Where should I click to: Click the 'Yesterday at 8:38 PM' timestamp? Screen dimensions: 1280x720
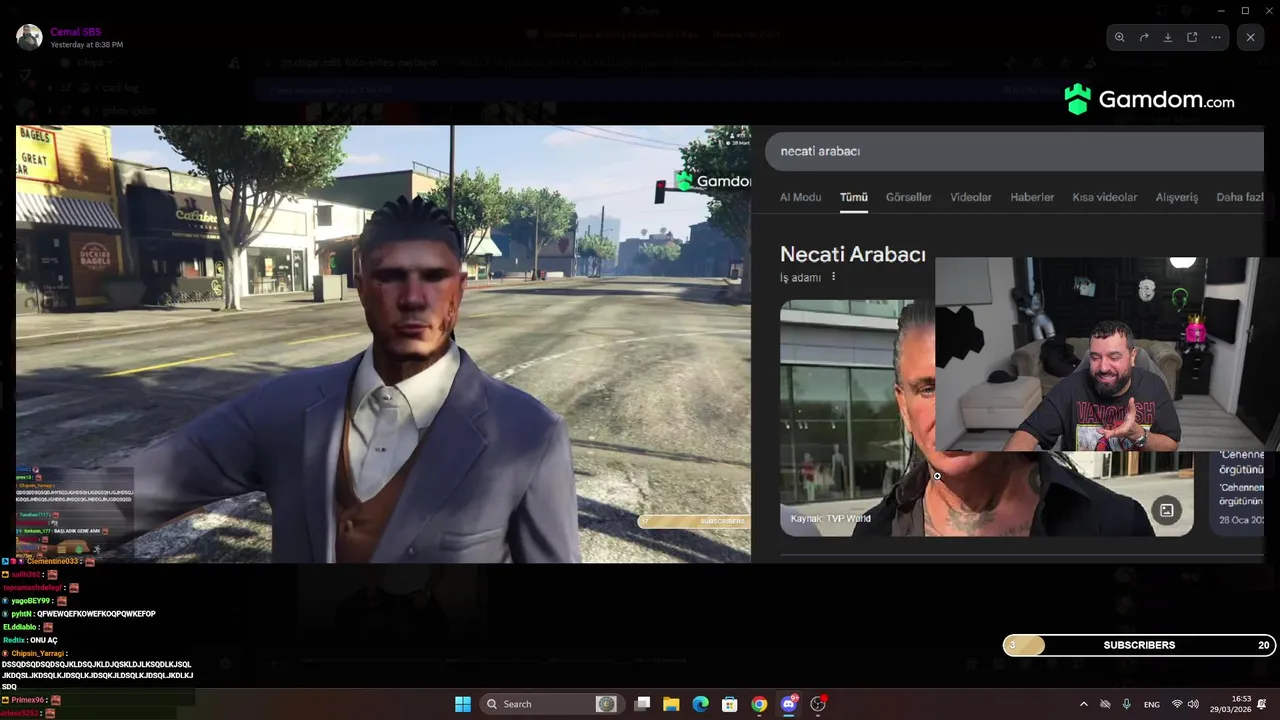click(87, 45)
